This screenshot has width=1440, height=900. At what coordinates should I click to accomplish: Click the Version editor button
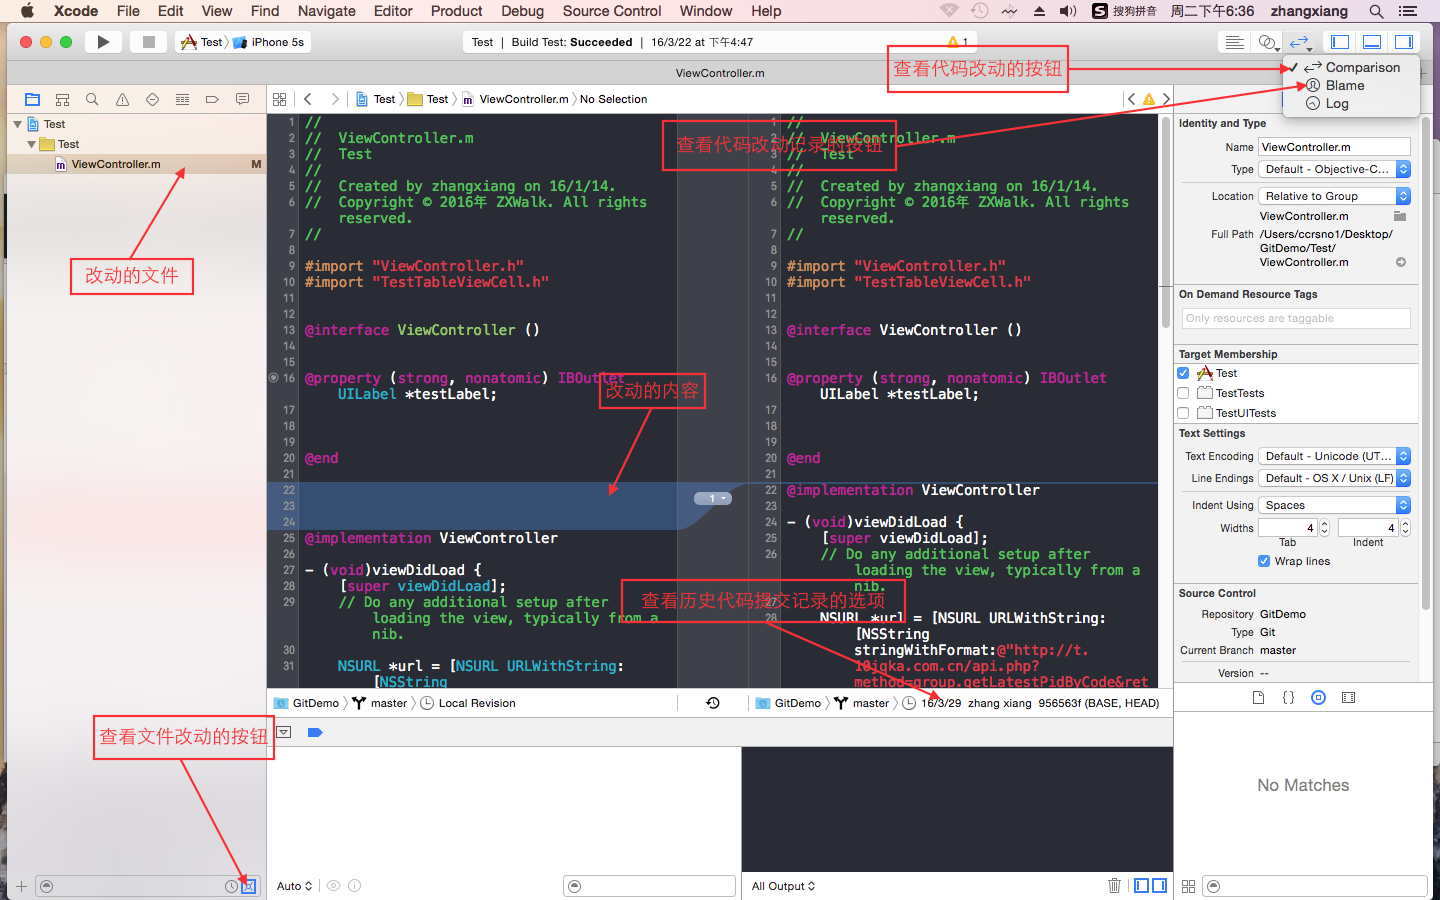(1299, 42)
